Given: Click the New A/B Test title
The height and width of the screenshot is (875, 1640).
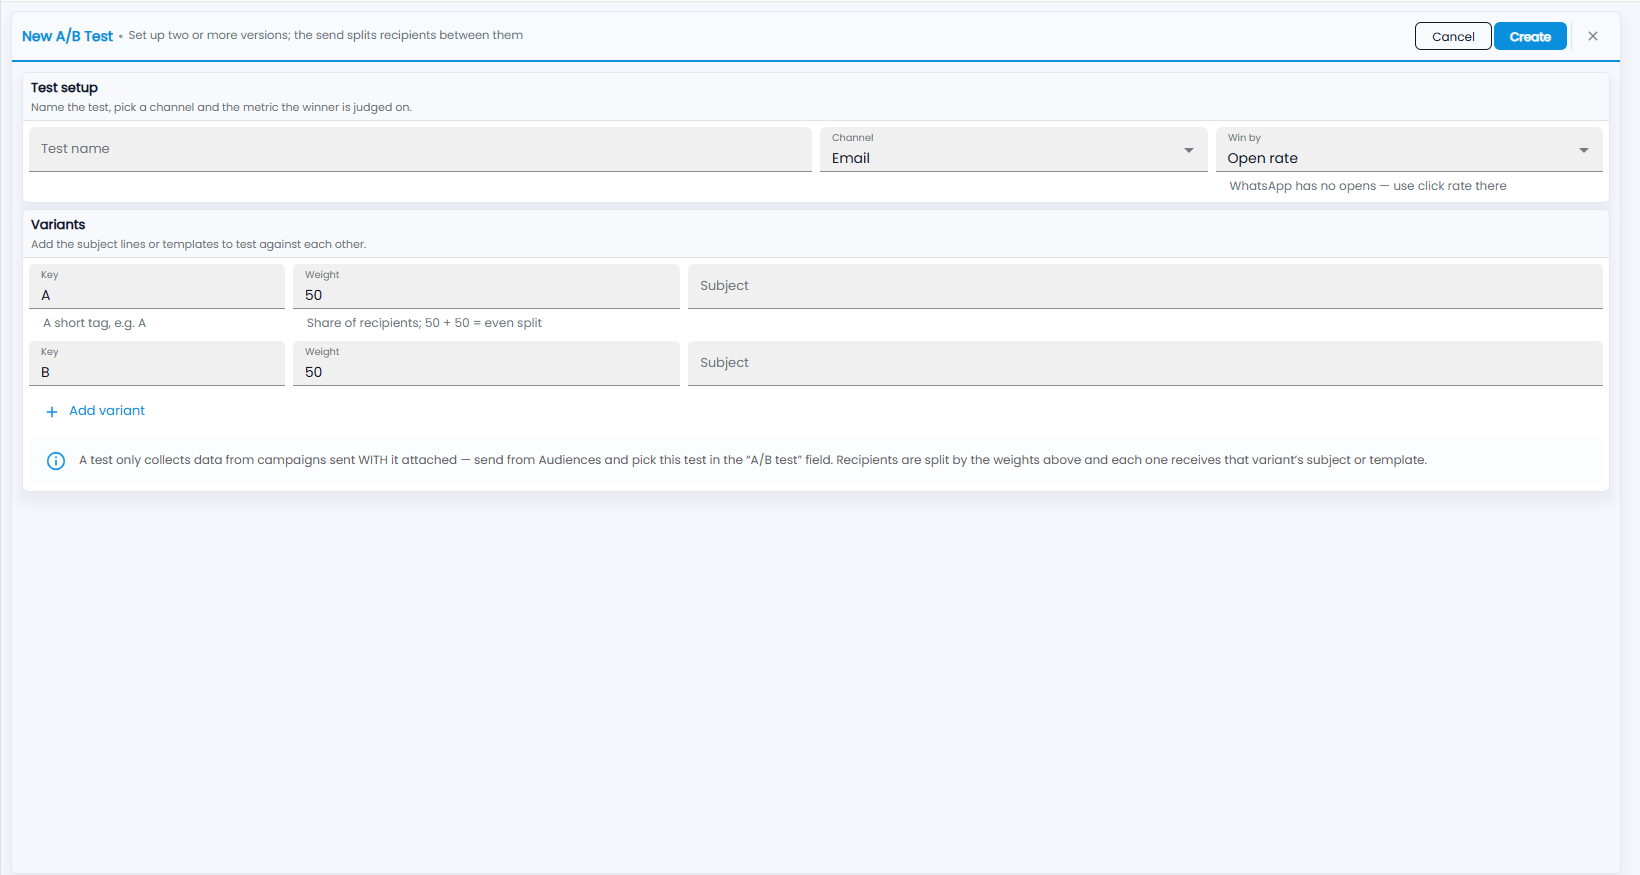Looking at the screenshot, I should click(x=67, y=36).
